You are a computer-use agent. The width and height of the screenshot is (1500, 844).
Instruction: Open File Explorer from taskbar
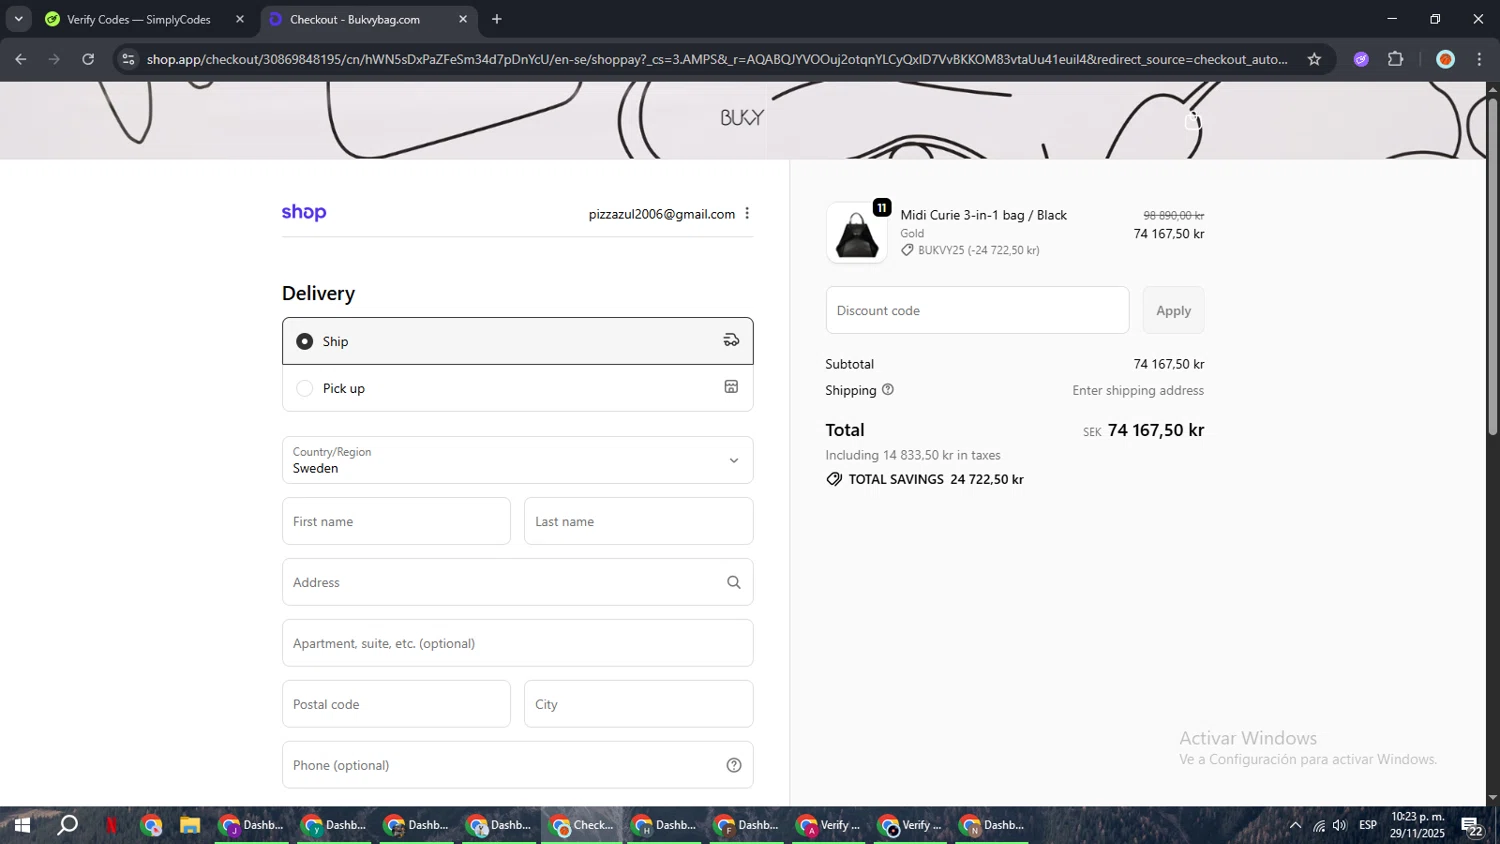(190, 825)
